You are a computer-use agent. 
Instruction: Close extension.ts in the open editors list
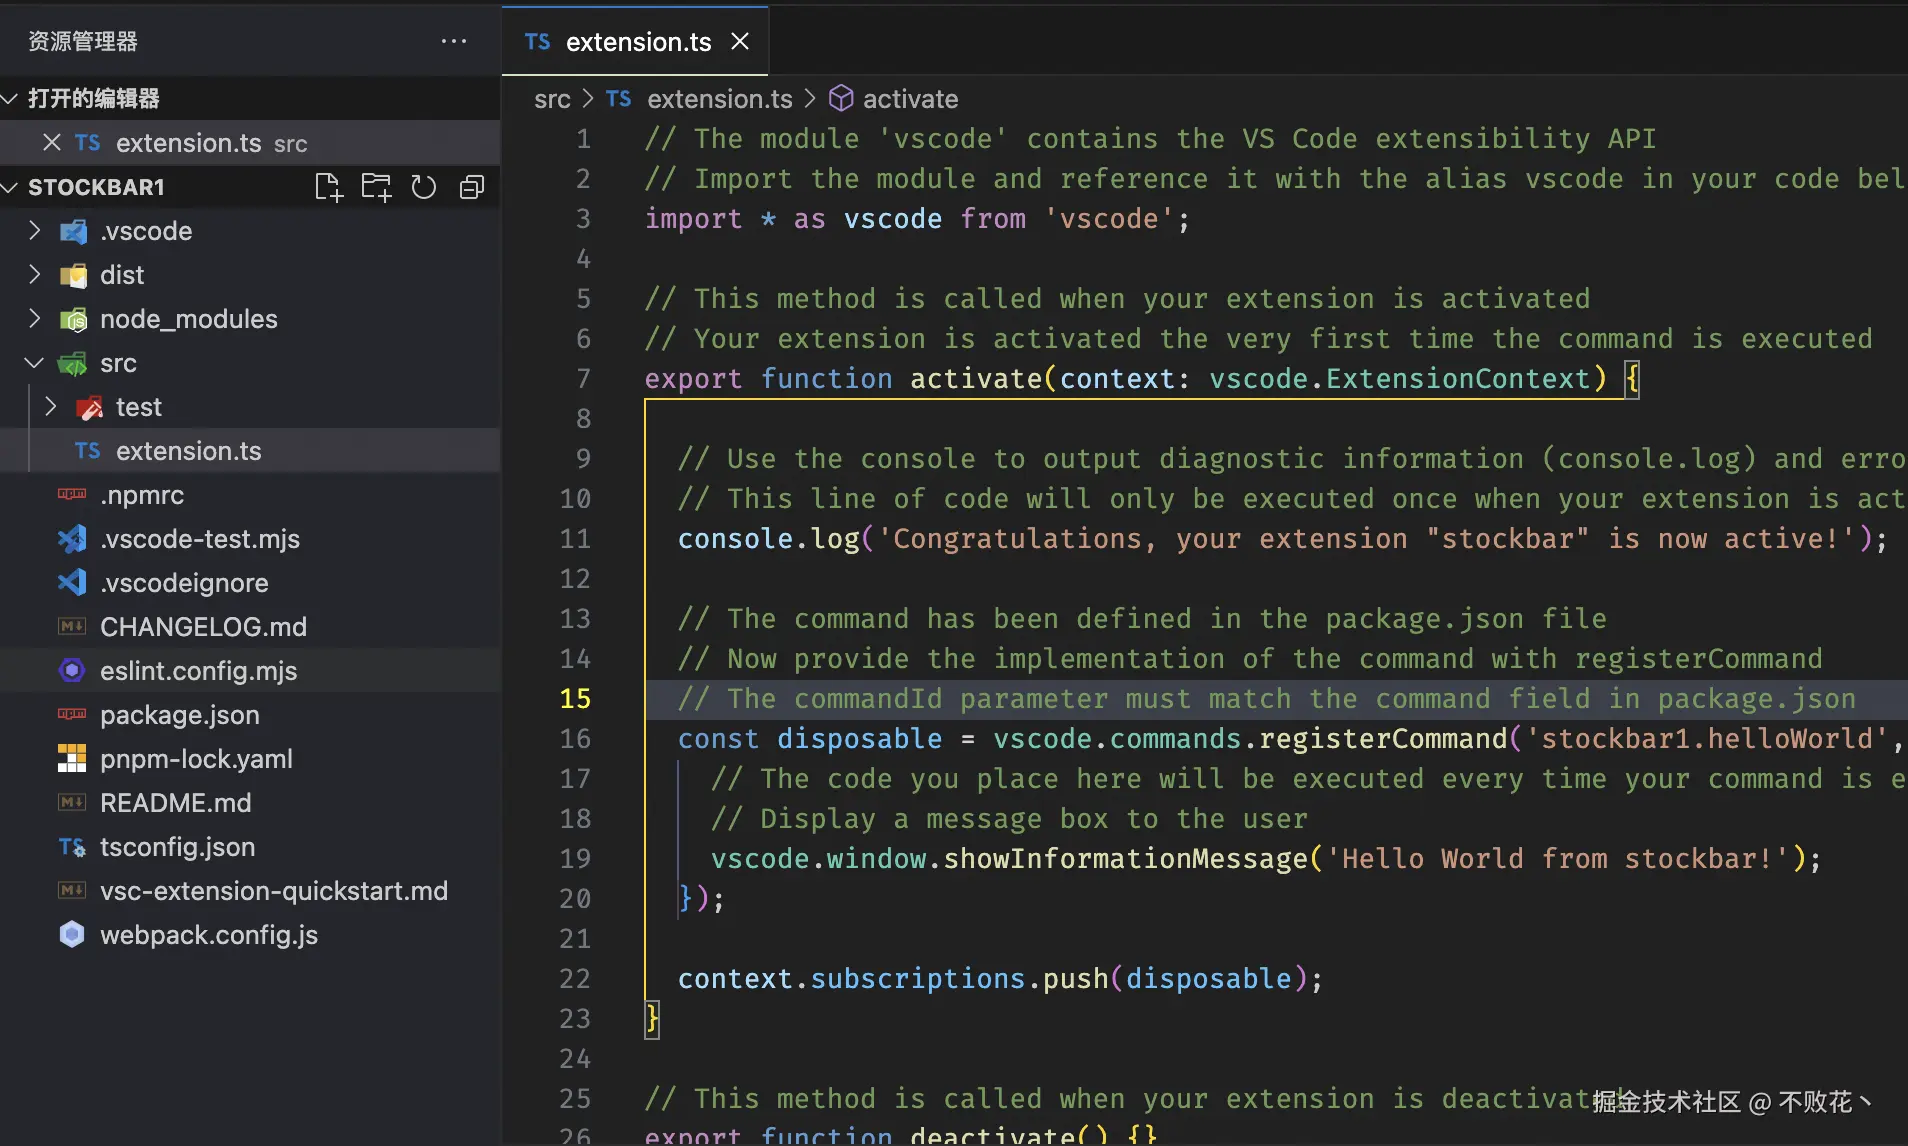[52, 143]
